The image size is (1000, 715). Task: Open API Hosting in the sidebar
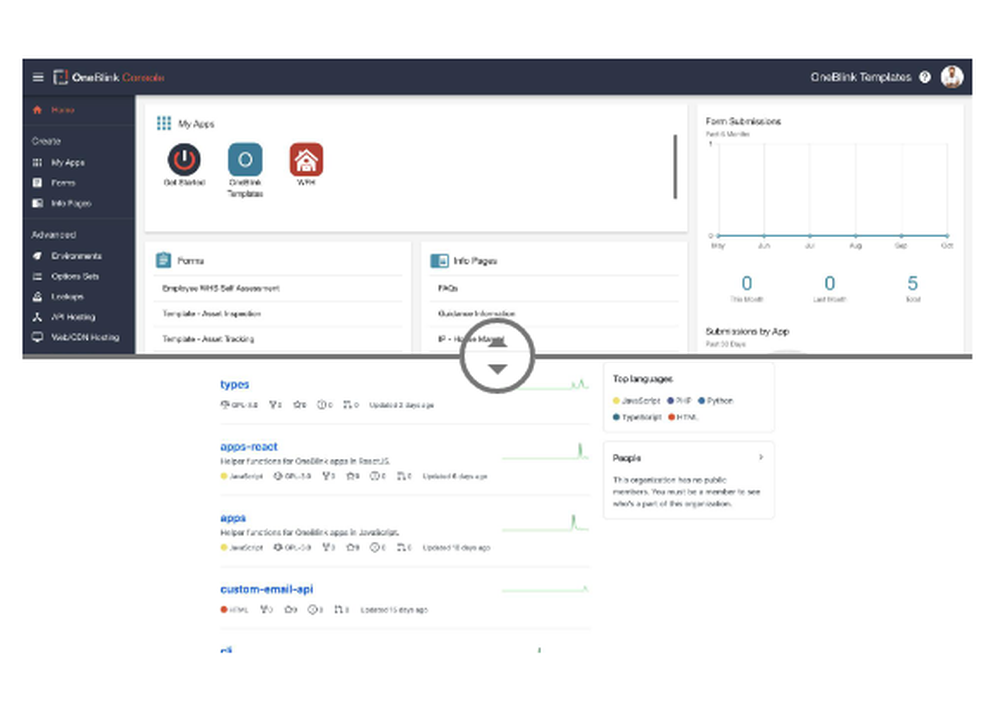(64, 317)
